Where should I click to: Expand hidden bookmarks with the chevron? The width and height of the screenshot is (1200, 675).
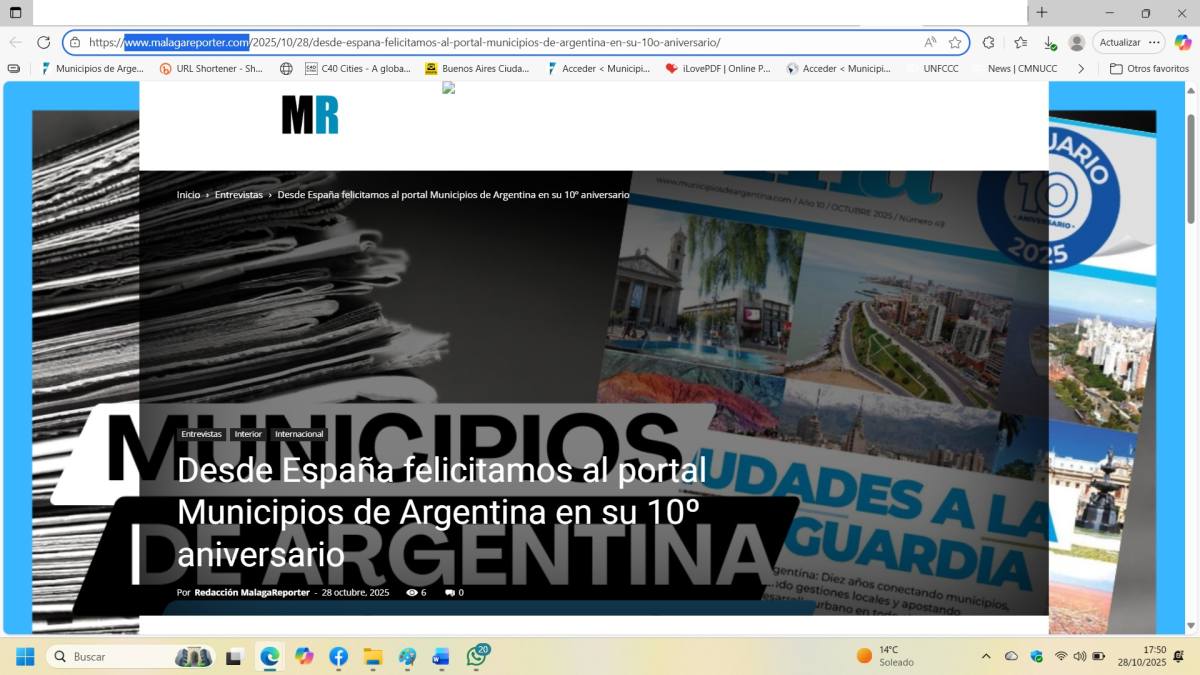pyautogui.click(x=1080, y=69)
